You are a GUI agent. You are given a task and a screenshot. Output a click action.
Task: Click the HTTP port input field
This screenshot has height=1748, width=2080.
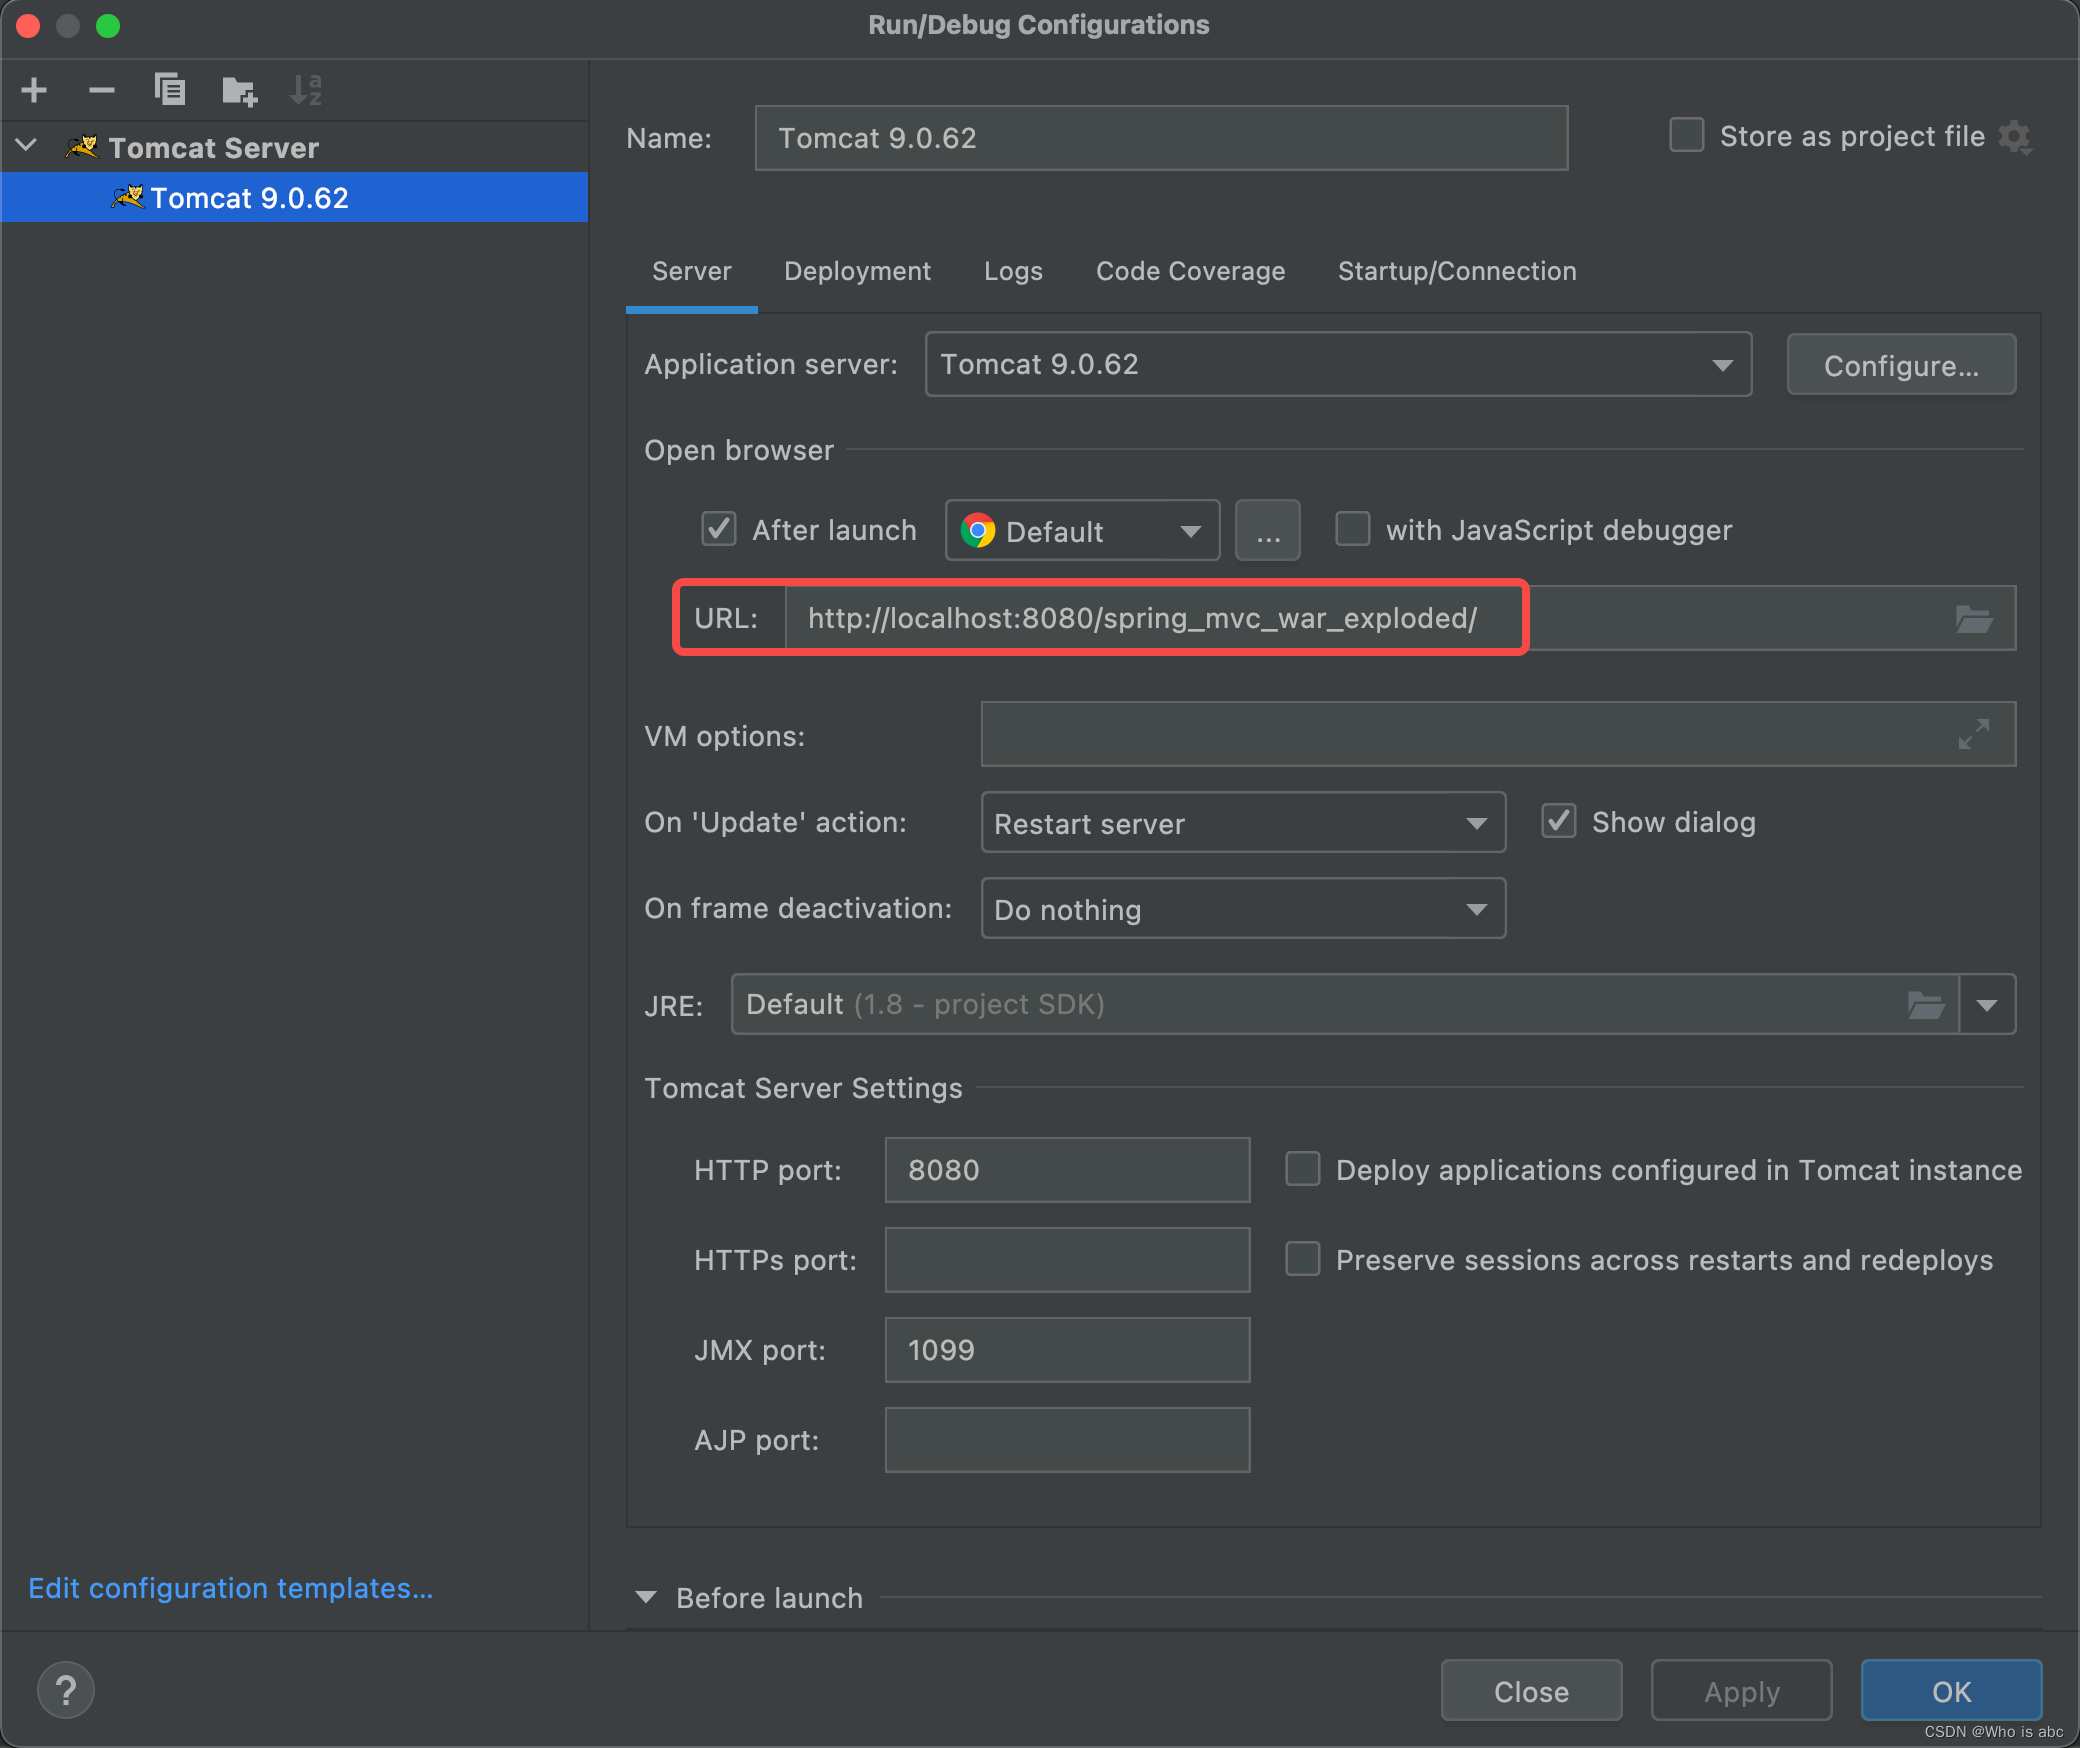[1066, 1170]
